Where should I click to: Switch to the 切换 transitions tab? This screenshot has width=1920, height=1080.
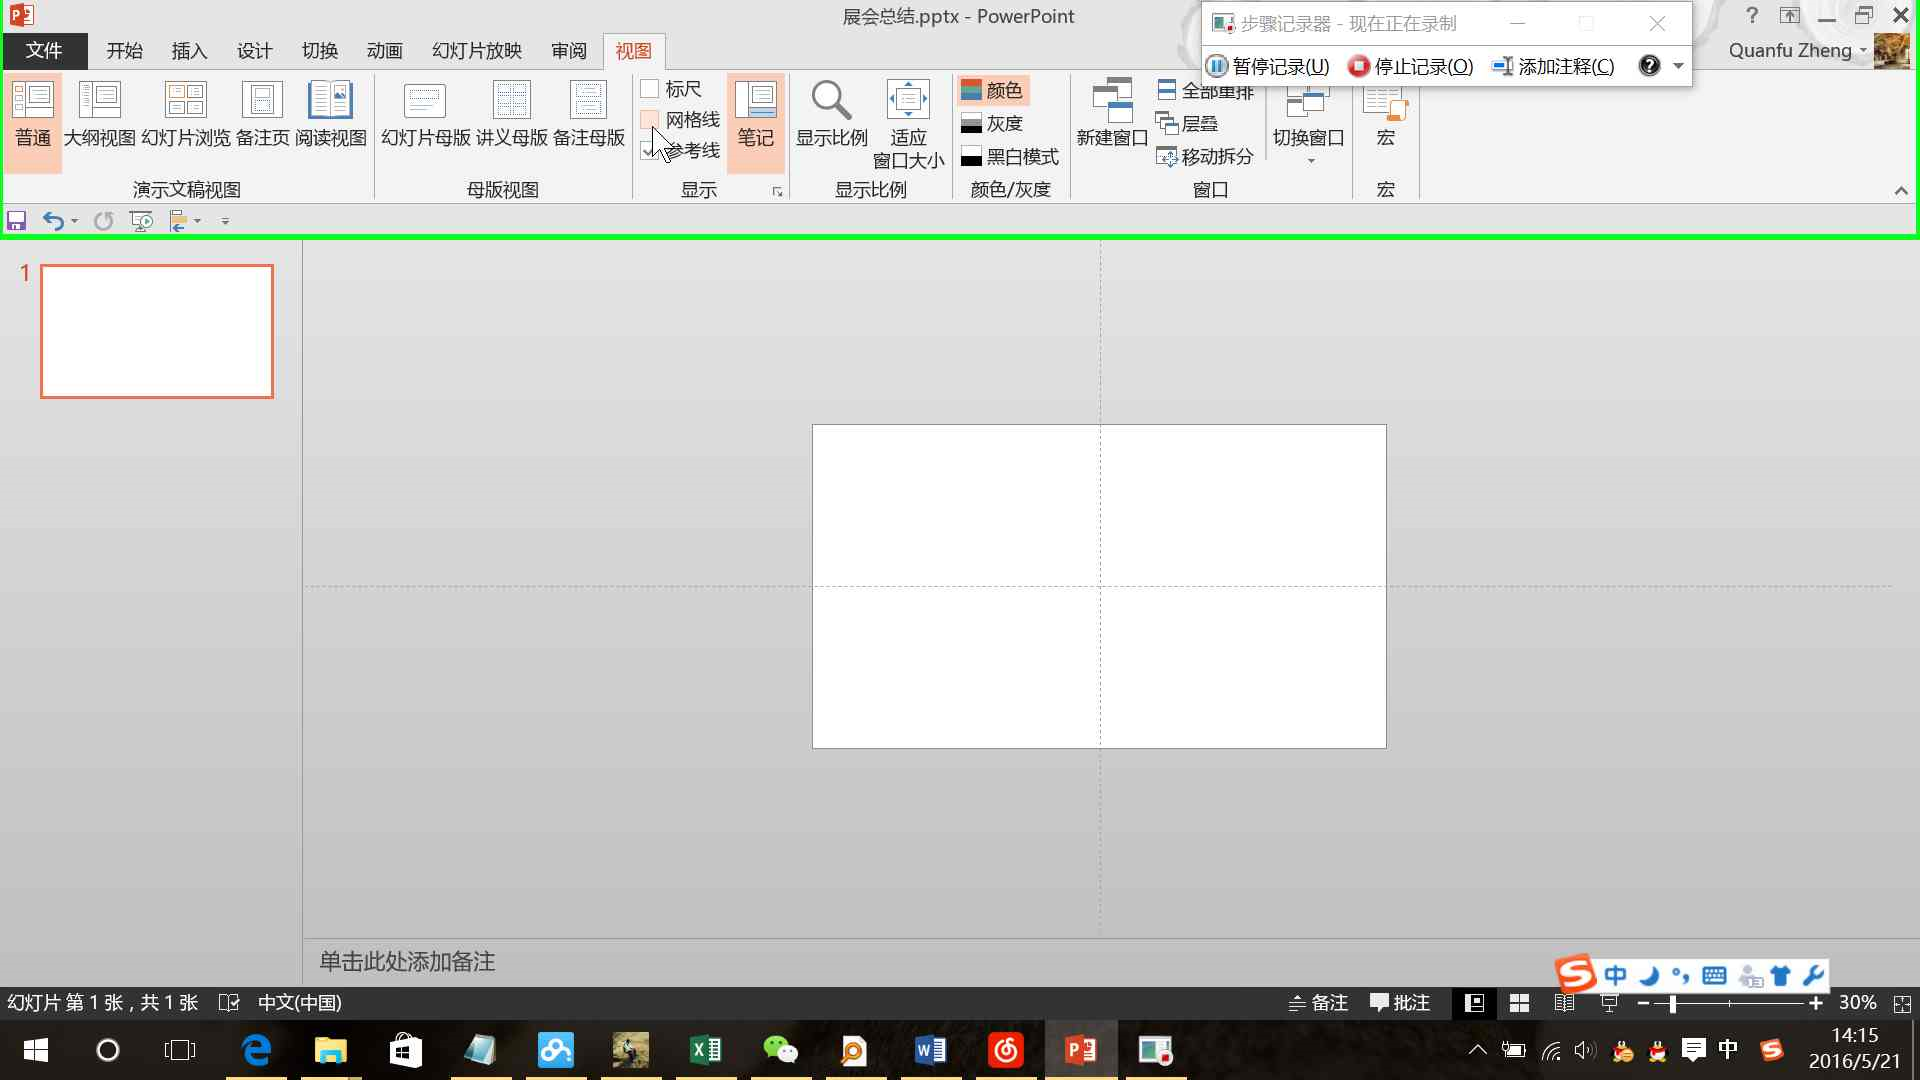(320, 51)
